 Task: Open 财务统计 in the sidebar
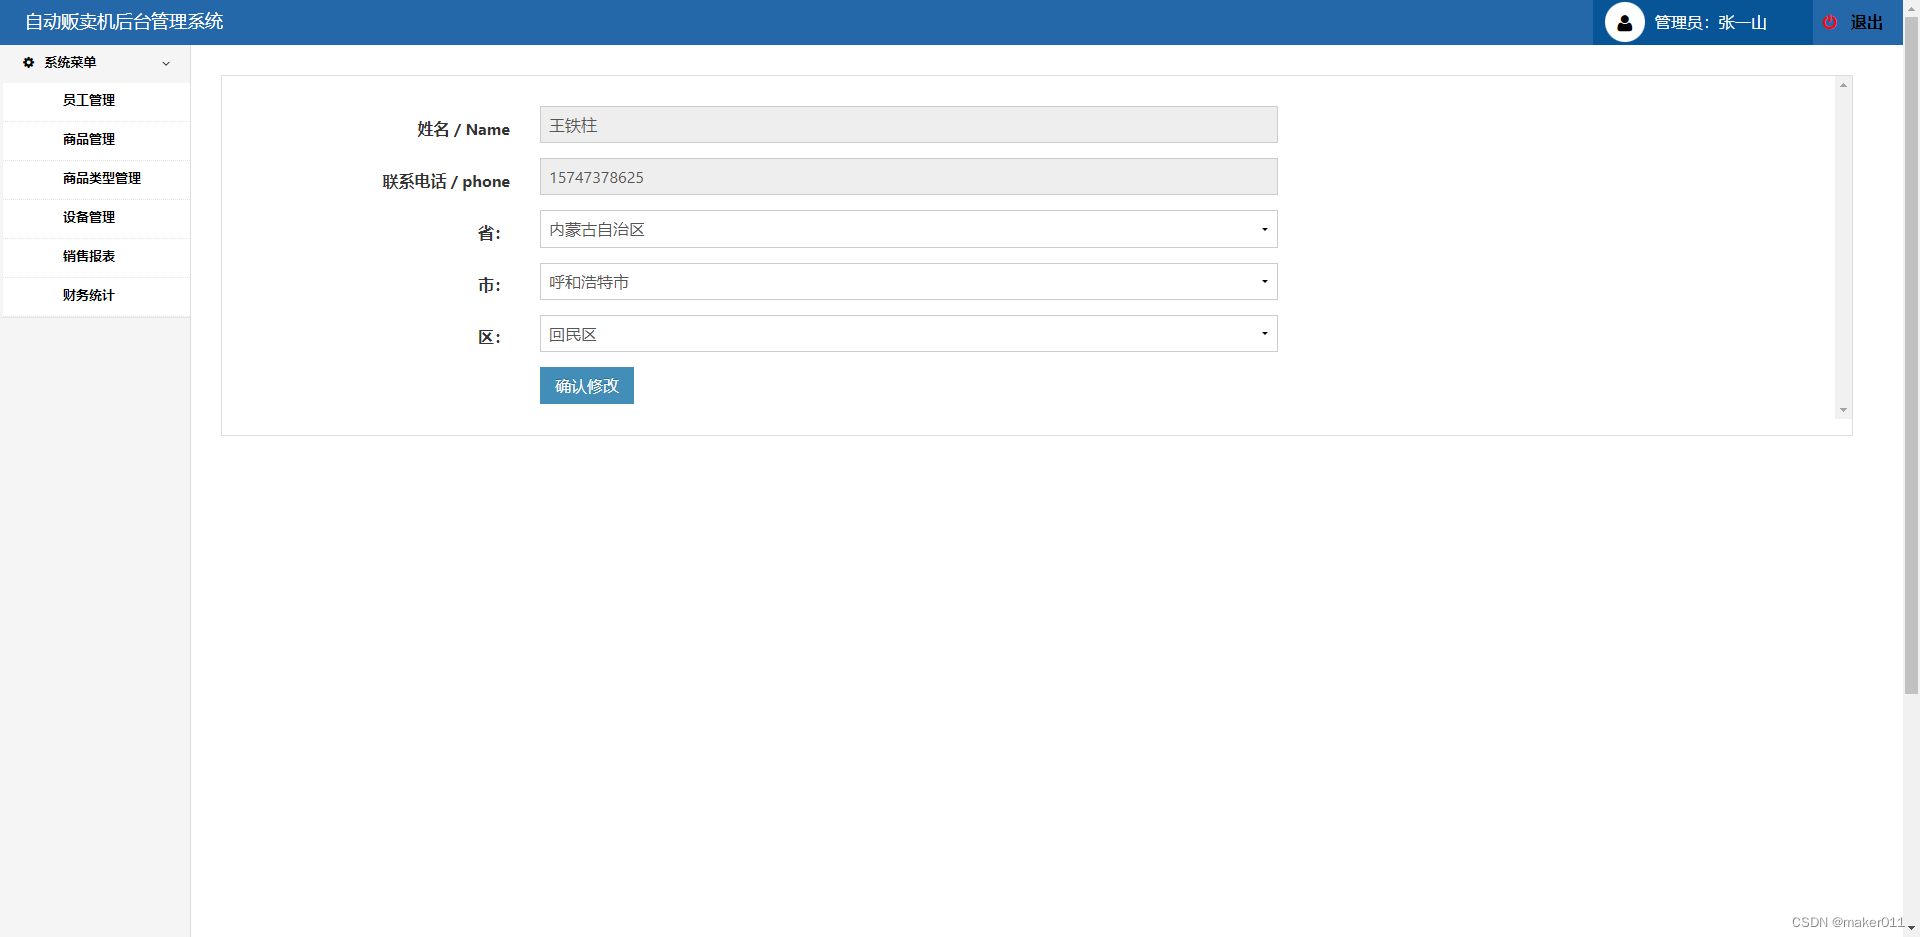(x=96, y=296)
